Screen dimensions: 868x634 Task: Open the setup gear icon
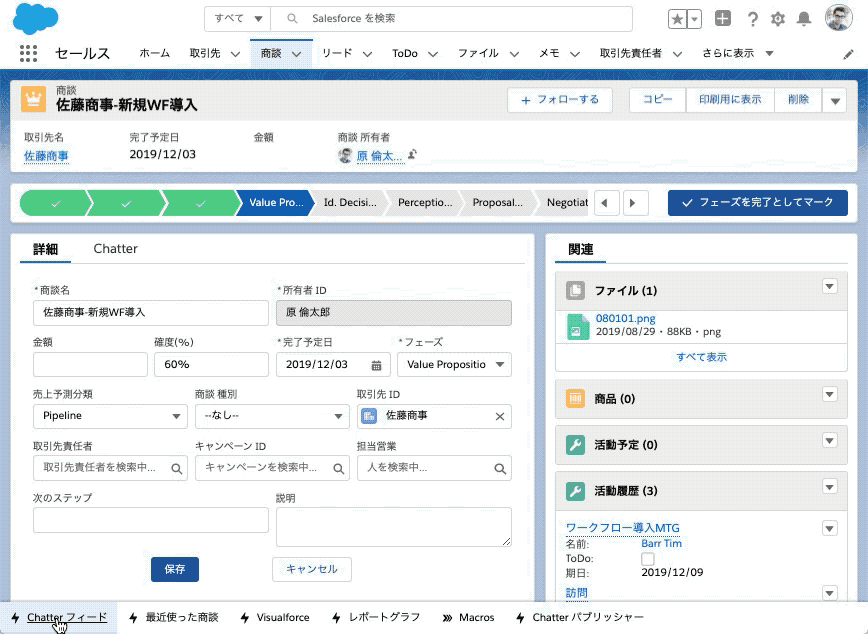pyautogui.click(x=778, y=19)
